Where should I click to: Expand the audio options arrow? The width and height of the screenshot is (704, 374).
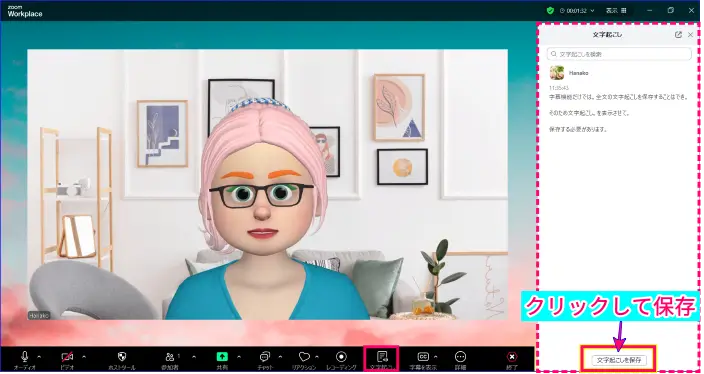pos(39,357)
